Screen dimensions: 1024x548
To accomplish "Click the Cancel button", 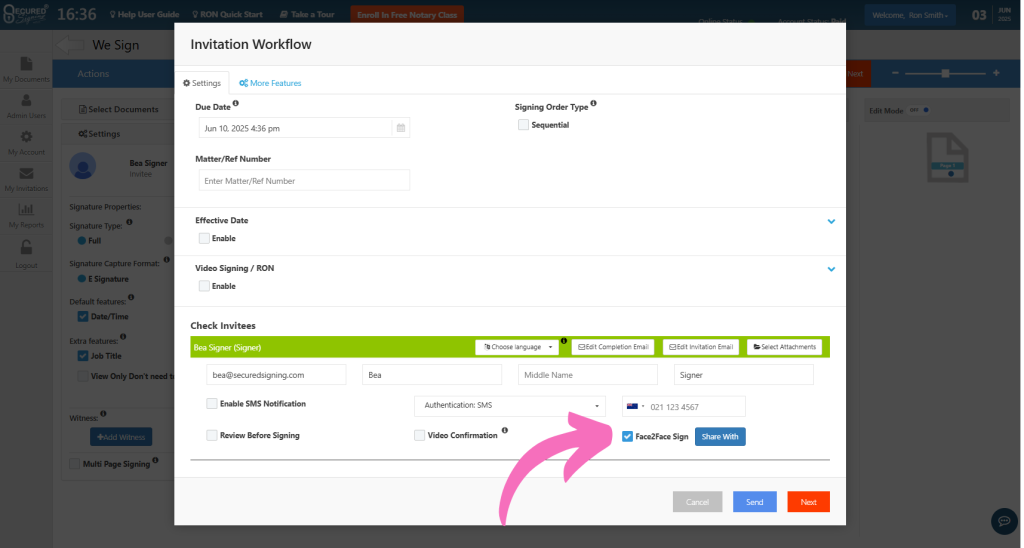I will coord(697,502).
